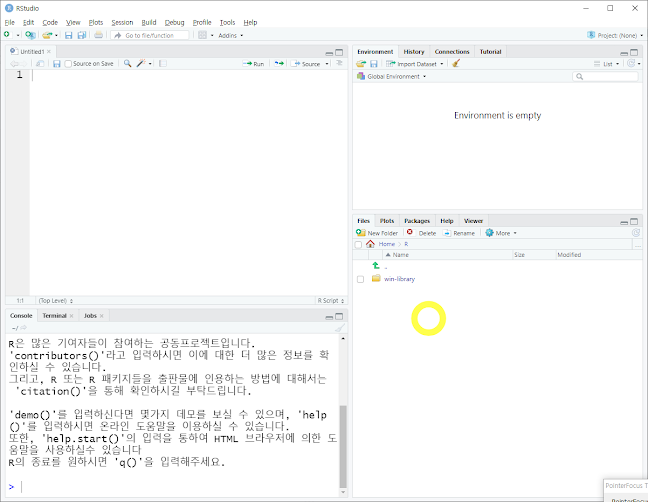Image resolution: width=648 pixels, height=502 pixels.
Task: Click the Save Workspace disk icon
Action: tap(374, 64)
